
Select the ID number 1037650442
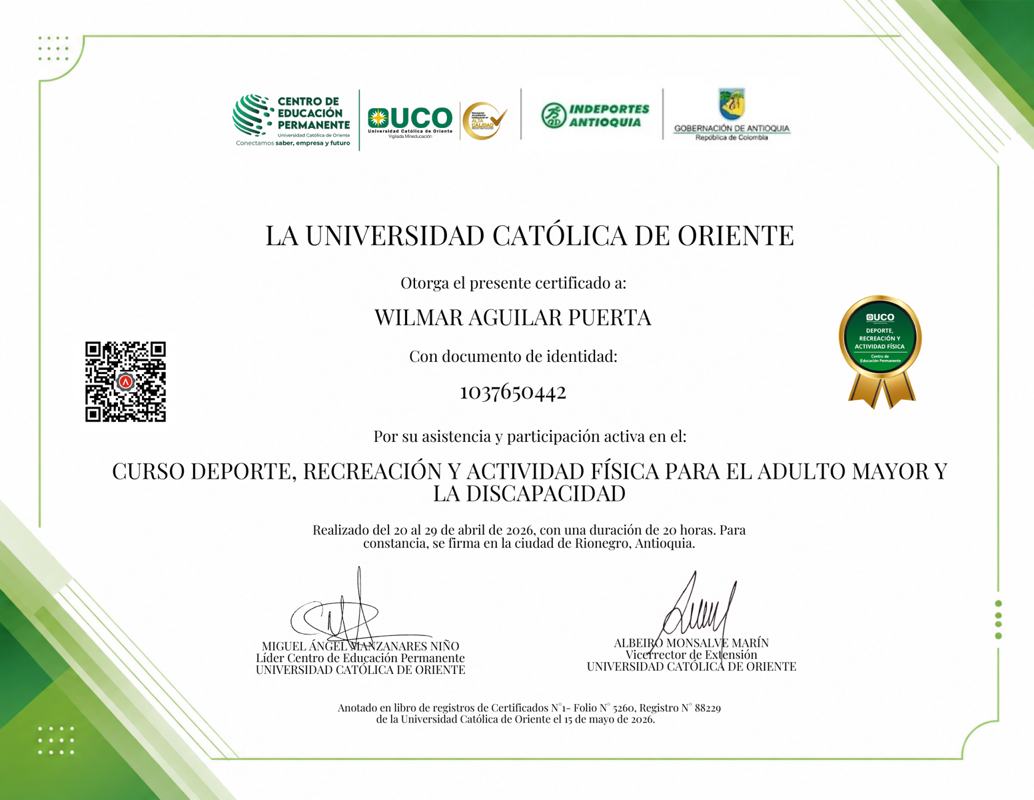(513, 392)
